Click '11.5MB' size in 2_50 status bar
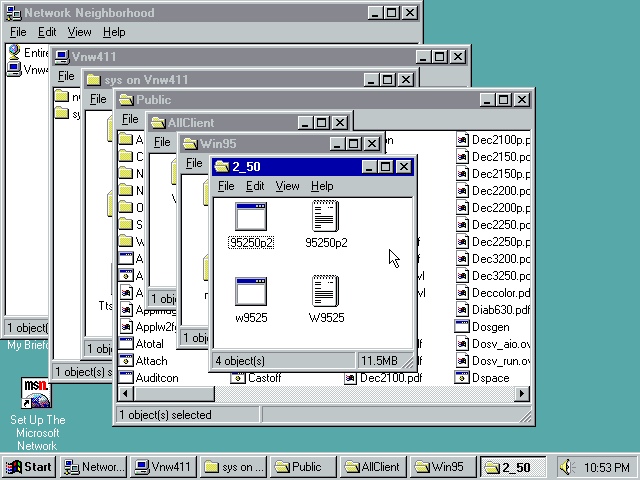 (379, 361)
